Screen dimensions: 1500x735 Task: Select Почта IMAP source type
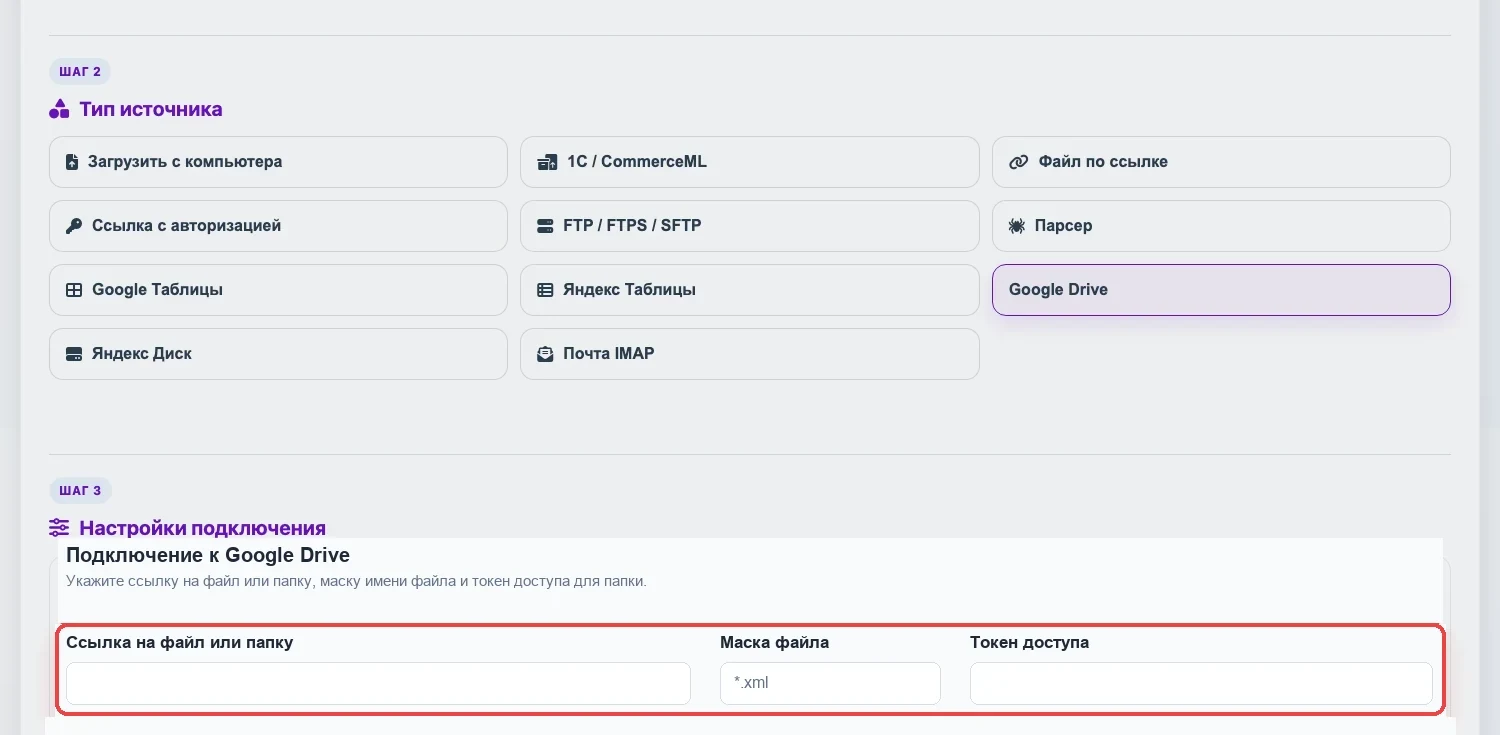click(750, 354)
